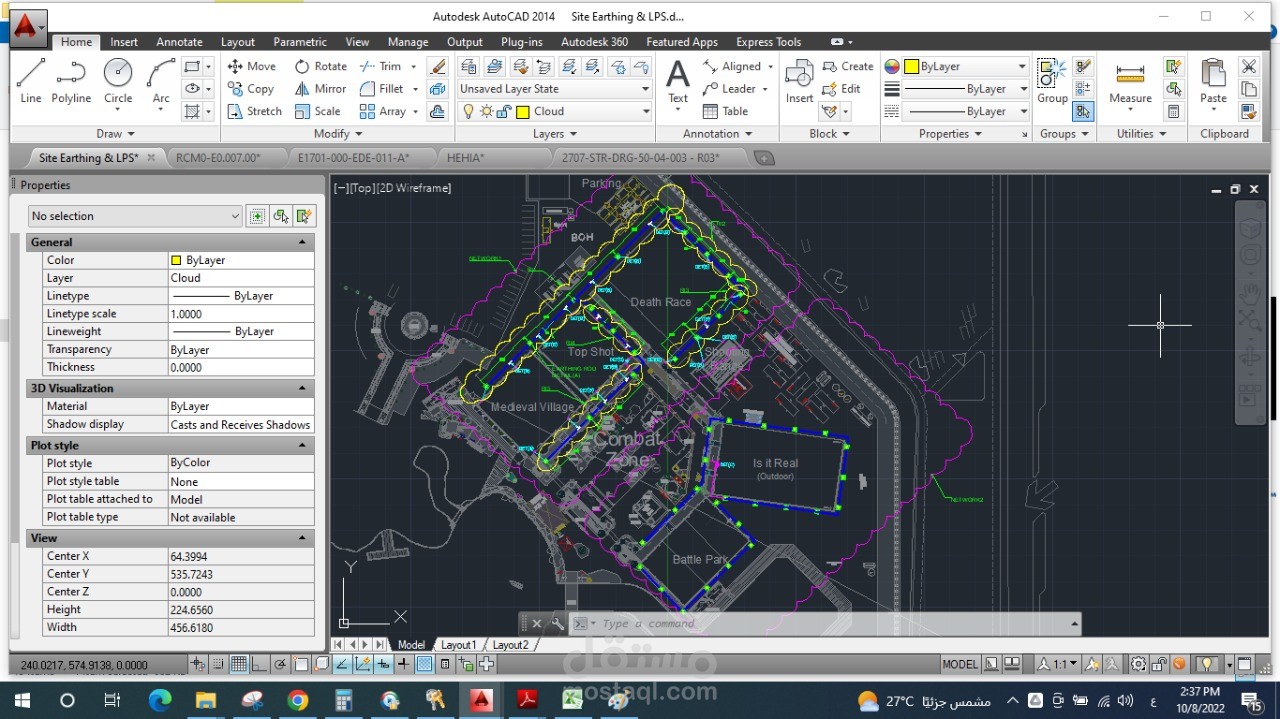The height and width of the screenshot is (719, 1280).
Task: Open the Quick Calculator icon in Utilities
Action: click(x=1174, y=111)
